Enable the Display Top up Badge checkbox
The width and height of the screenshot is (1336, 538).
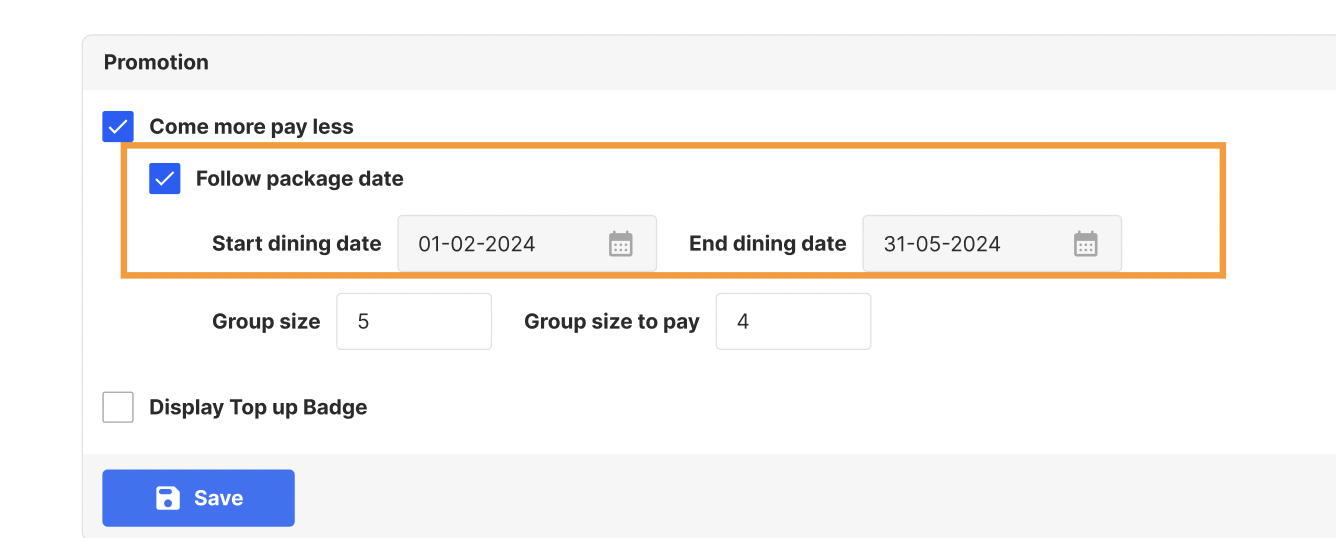pos(118,407)
